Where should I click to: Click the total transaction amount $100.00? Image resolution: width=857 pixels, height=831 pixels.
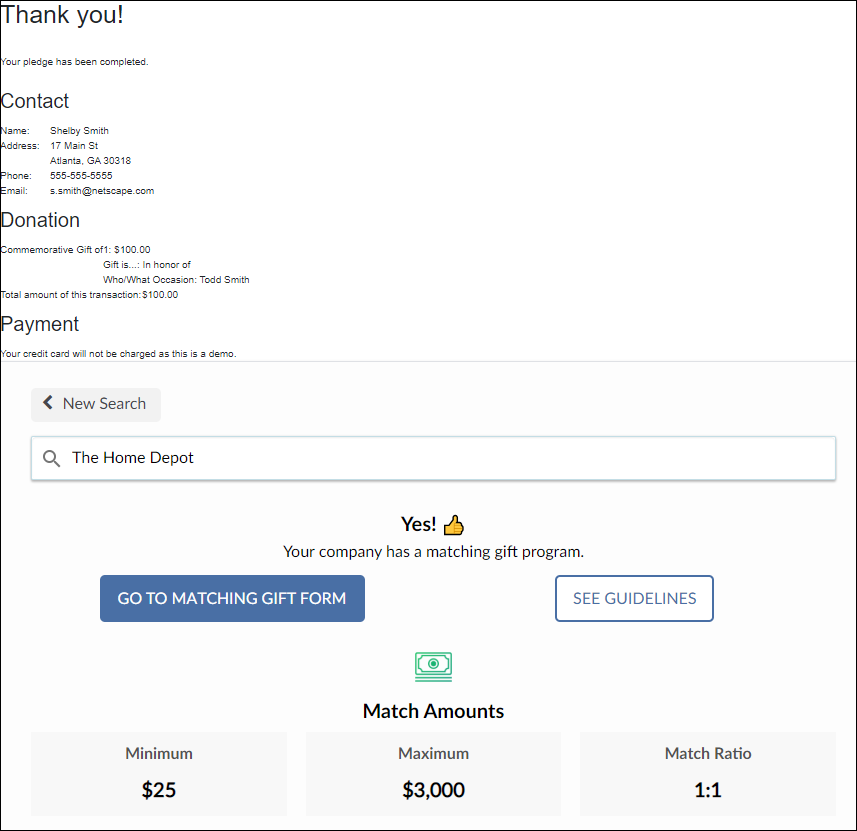[160, 295]
